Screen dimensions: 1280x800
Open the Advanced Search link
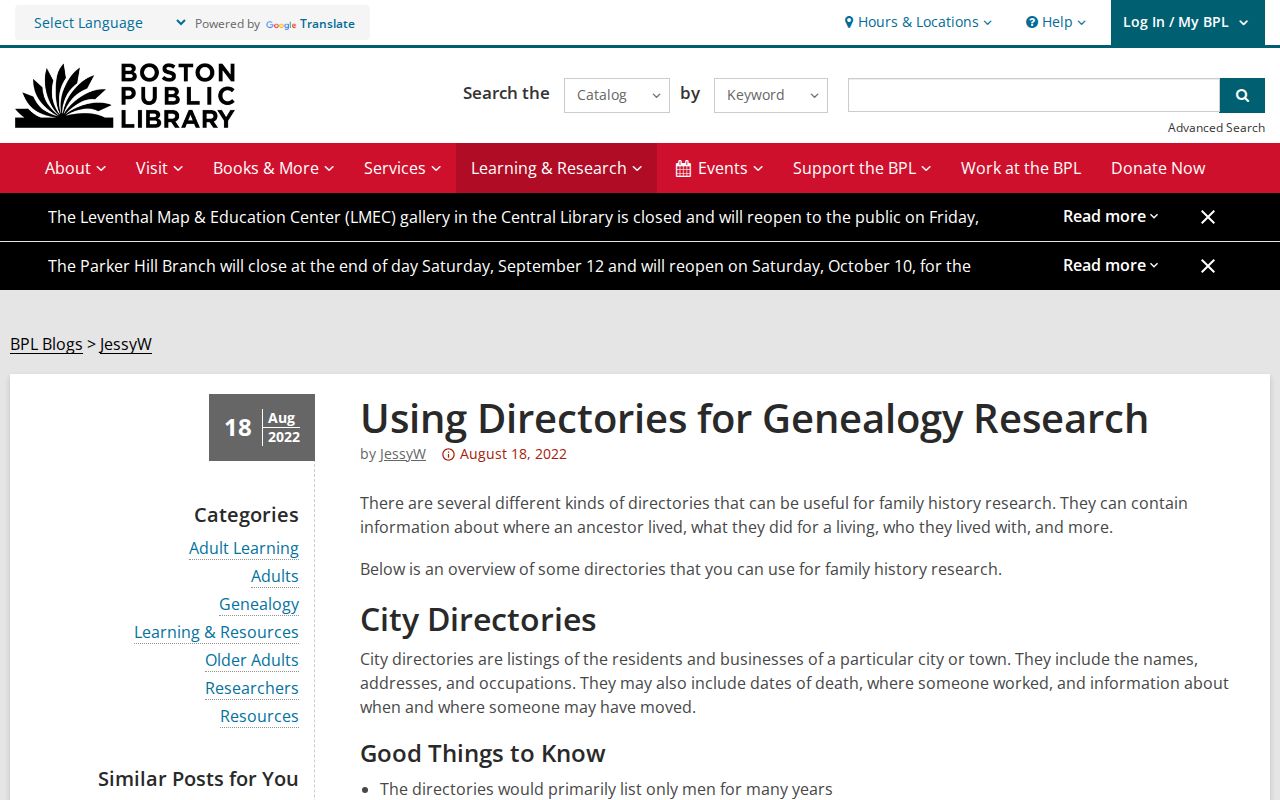pyautogui.click(x=1216, y=128)
